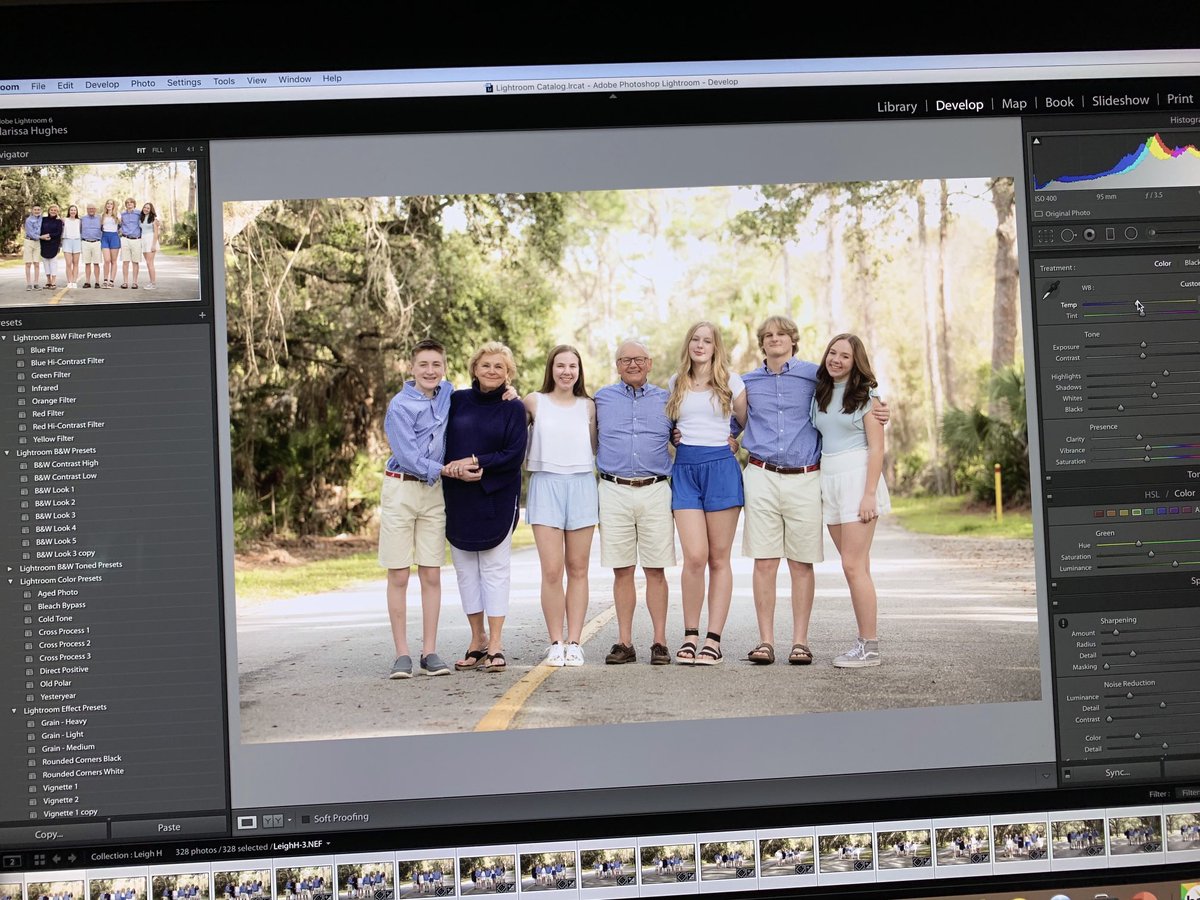Image resolution: width=1200 pixels, height=900 pixels.
Task: Adjust the Exposure slider
Action: click(x=1142, y=345)
